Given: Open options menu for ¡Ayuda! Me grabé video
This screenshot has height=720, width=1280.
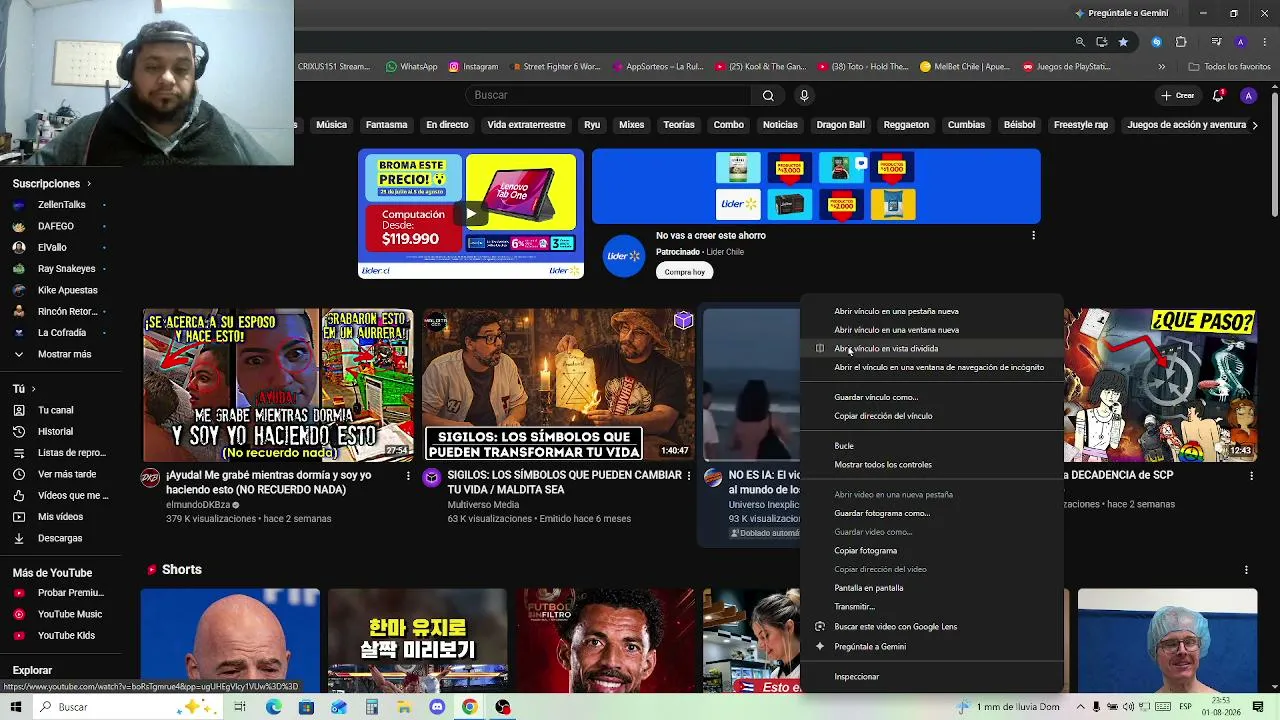Looking at the screenshot, I should [408, 476].
